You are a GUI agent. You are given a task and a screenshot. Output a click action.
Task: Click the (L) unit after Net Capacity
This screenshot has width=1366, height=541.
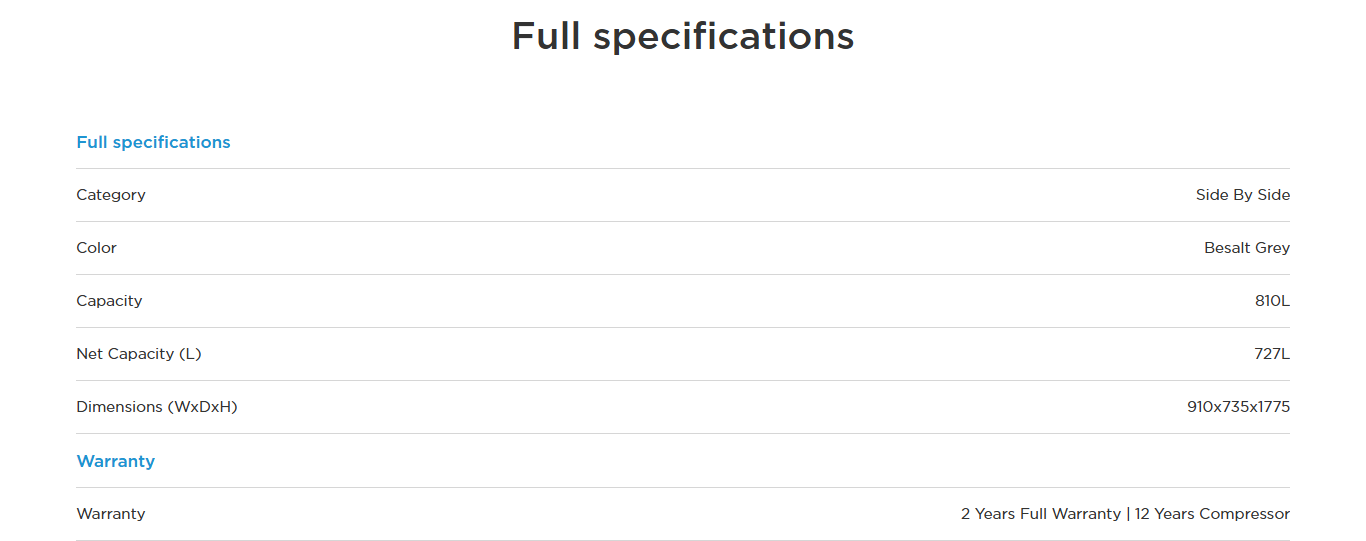[x=190, y=354]
